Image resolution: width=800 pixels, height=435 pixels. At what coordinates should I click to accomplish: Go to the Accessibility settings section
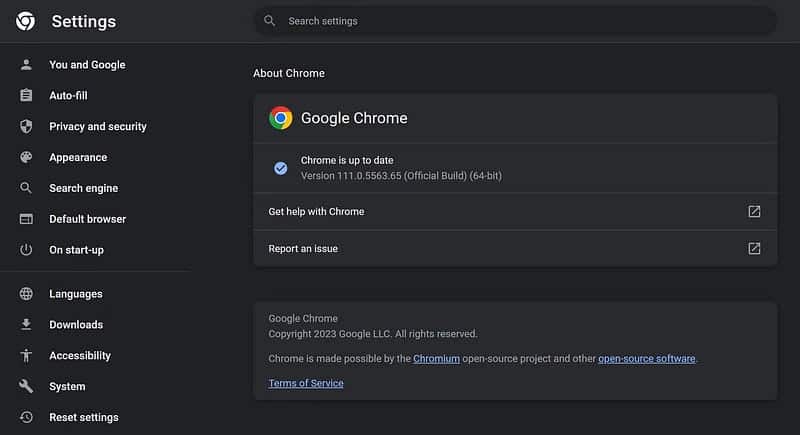[x=80, y=356]
